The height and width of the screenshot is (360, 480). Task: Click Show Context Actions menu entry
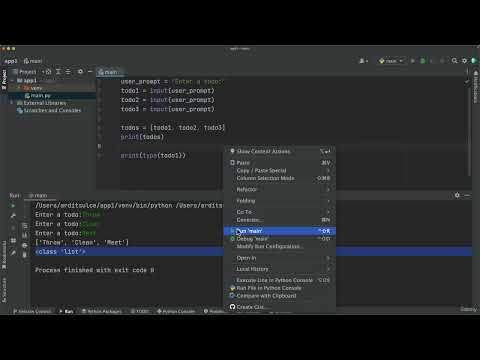click(x=280, y=151)
